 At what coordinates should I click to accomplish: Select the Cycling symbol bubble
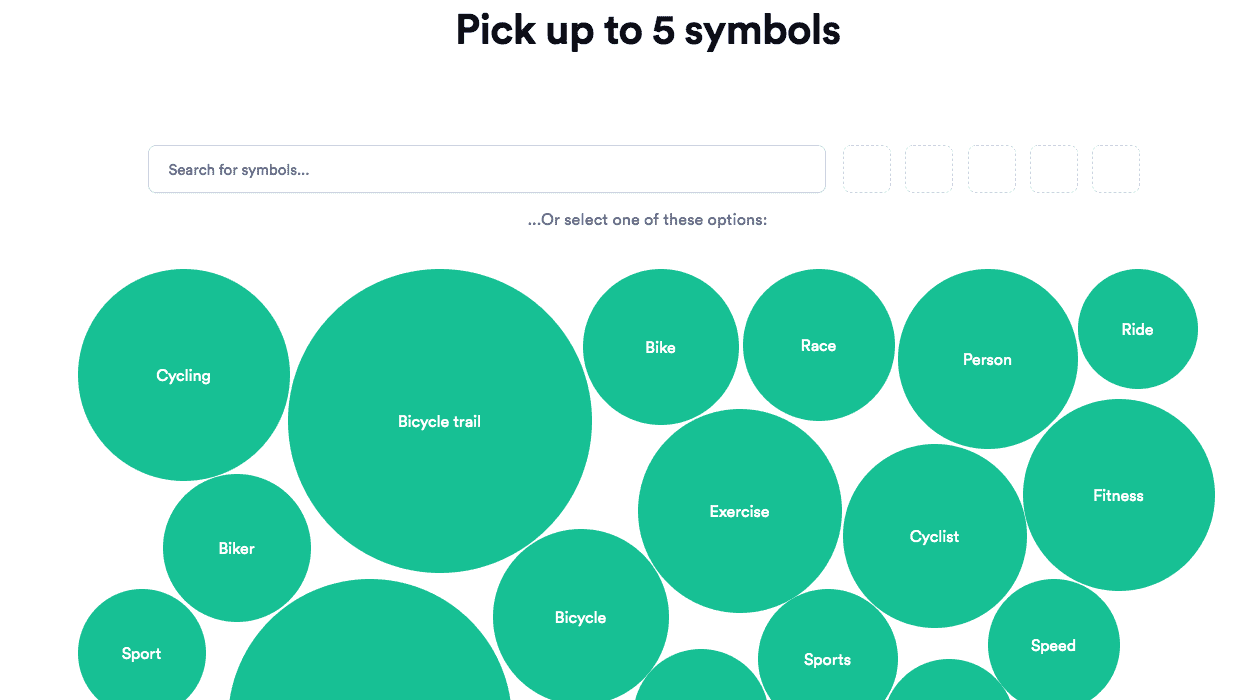pos(184,375)
